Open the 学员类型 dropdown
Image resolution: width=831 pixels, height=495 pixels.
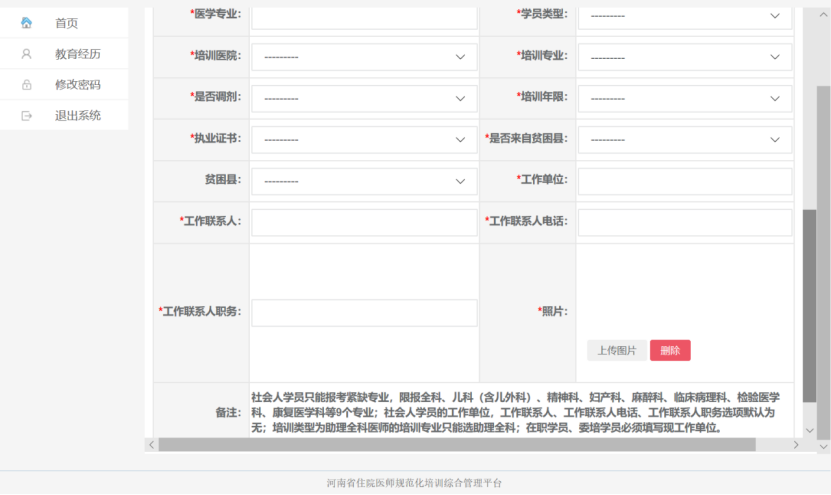pyautogui.click(x=685, y=16)
